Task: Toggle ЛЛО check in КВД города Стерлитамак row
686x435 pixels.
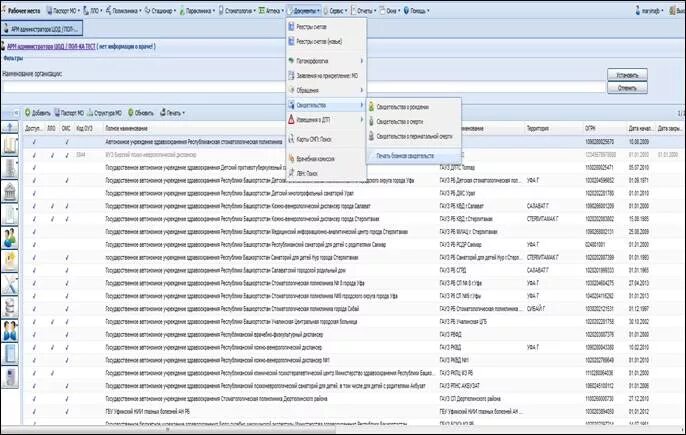Action: click(52, 218)
